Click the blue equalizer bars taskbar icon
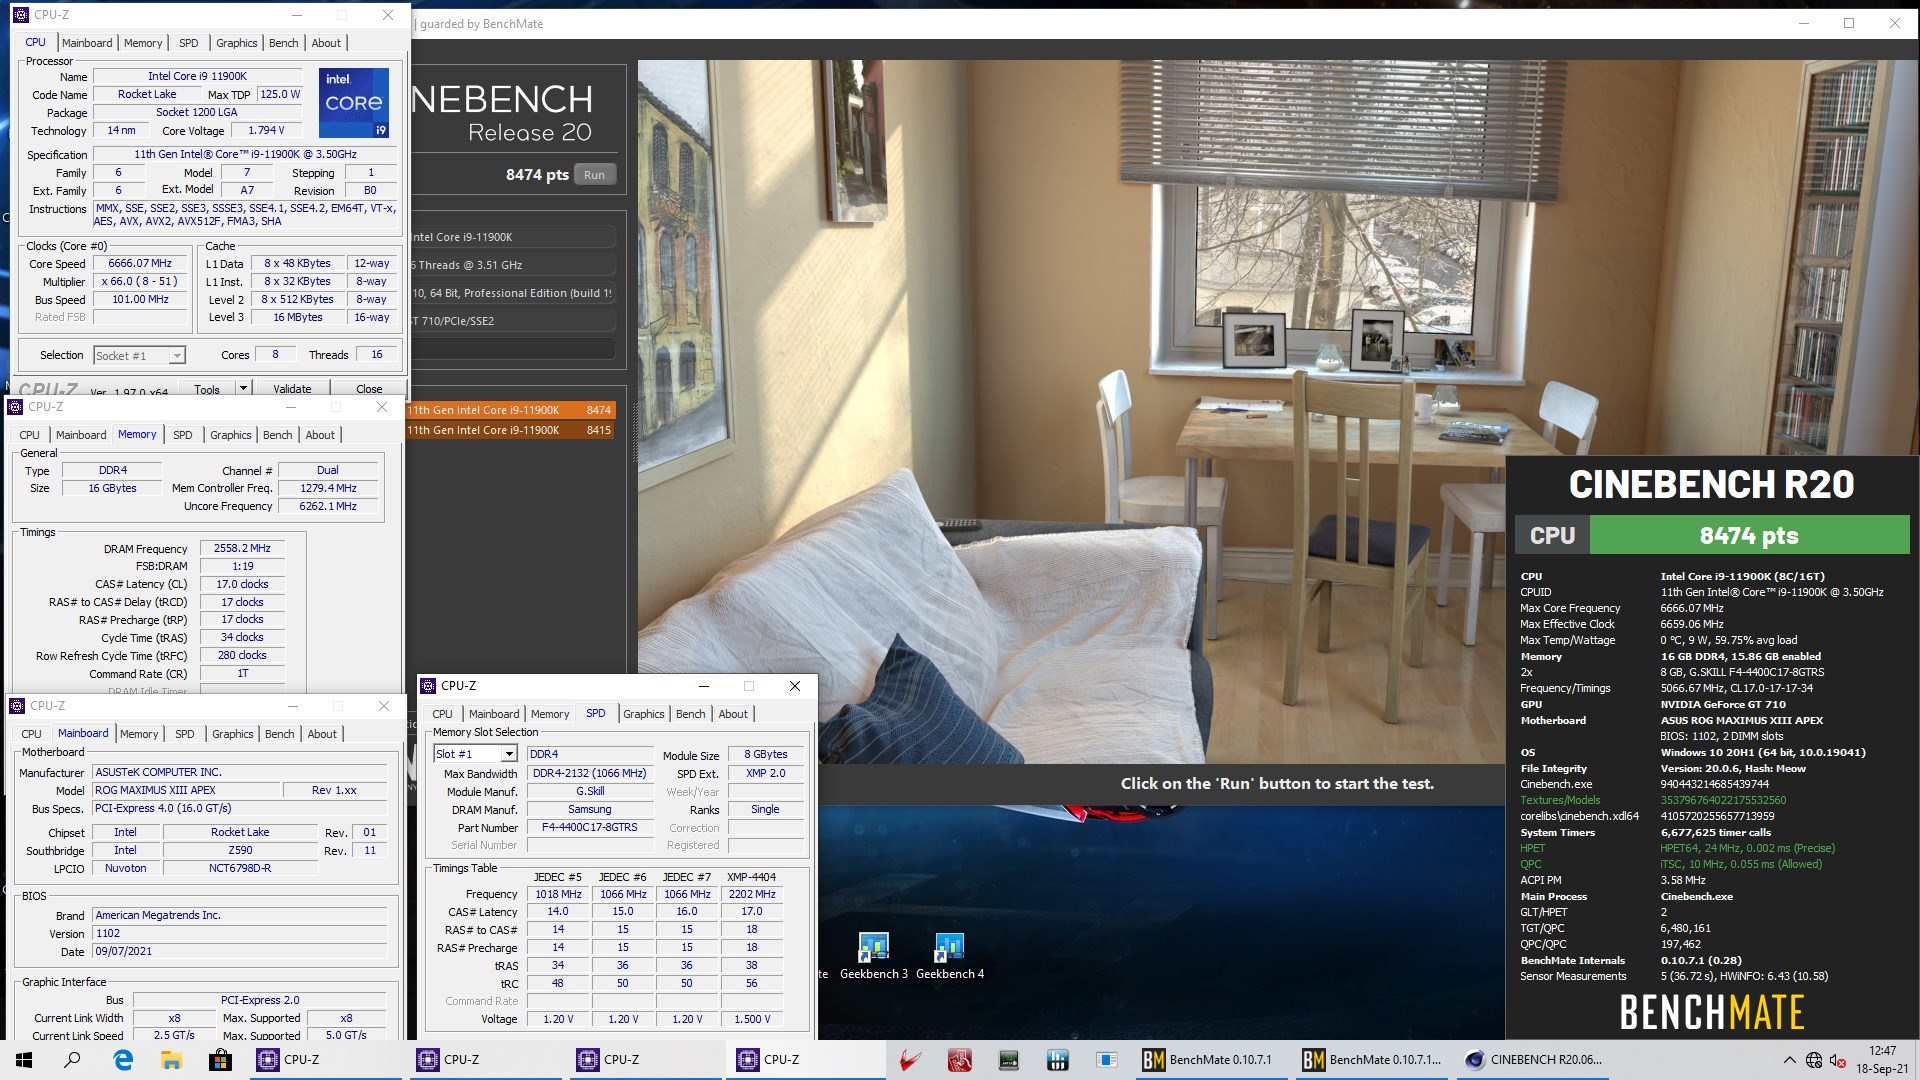Image resolution: width=1920 pixels, height=1080 pixels. [1057, 1060]
